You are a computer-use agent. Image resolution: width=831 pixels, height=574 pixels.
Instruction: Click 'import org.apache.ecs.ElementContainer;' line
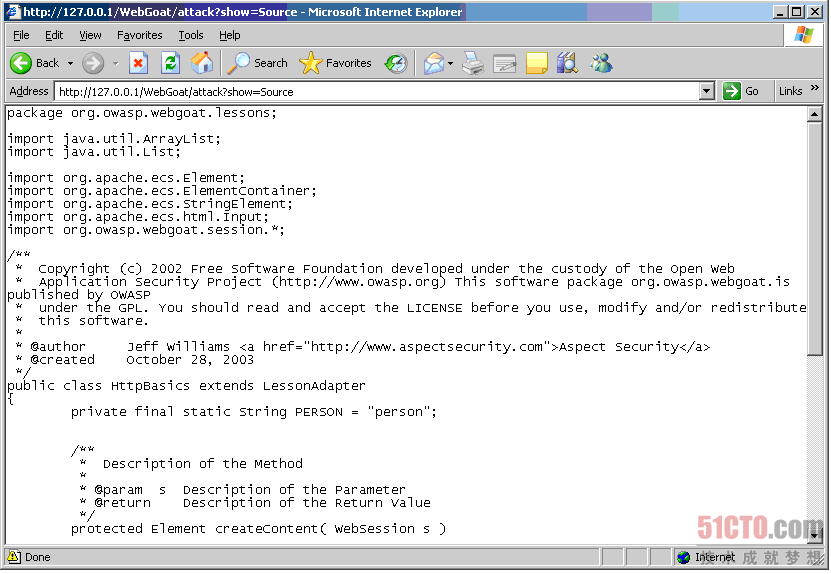pos(162,191)
